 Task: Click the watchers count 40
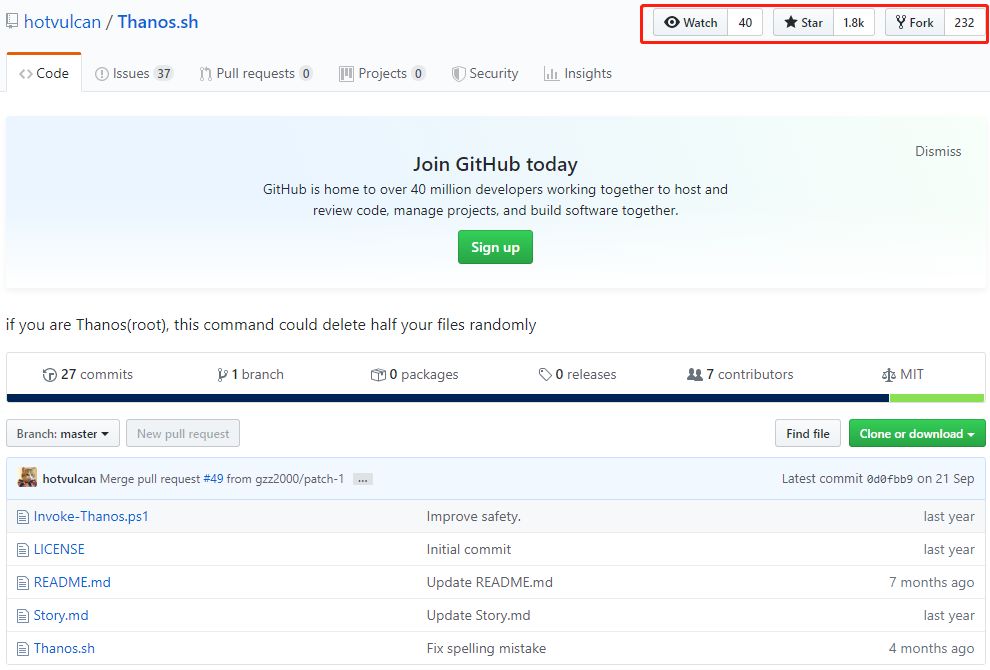[745, 23]
